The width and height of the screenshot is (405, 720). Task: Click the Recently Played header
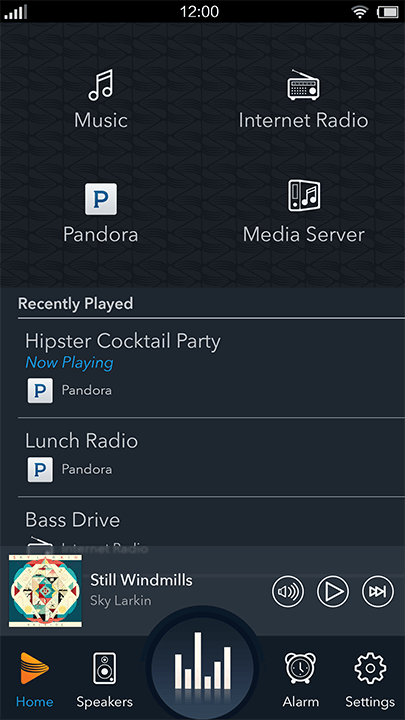[x=76, y=304]
